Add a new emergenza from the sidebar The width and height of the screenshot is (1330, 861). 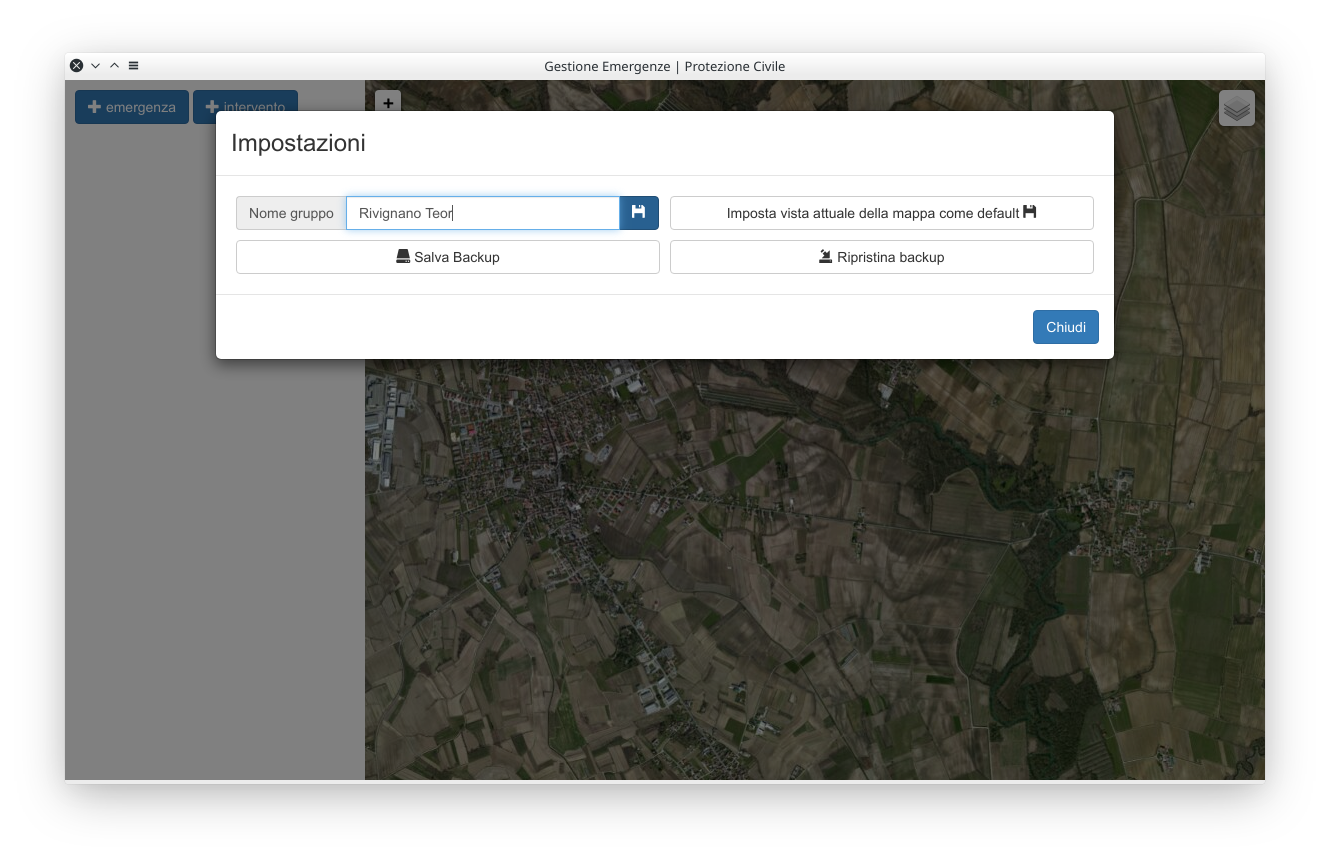click(132, 107)
